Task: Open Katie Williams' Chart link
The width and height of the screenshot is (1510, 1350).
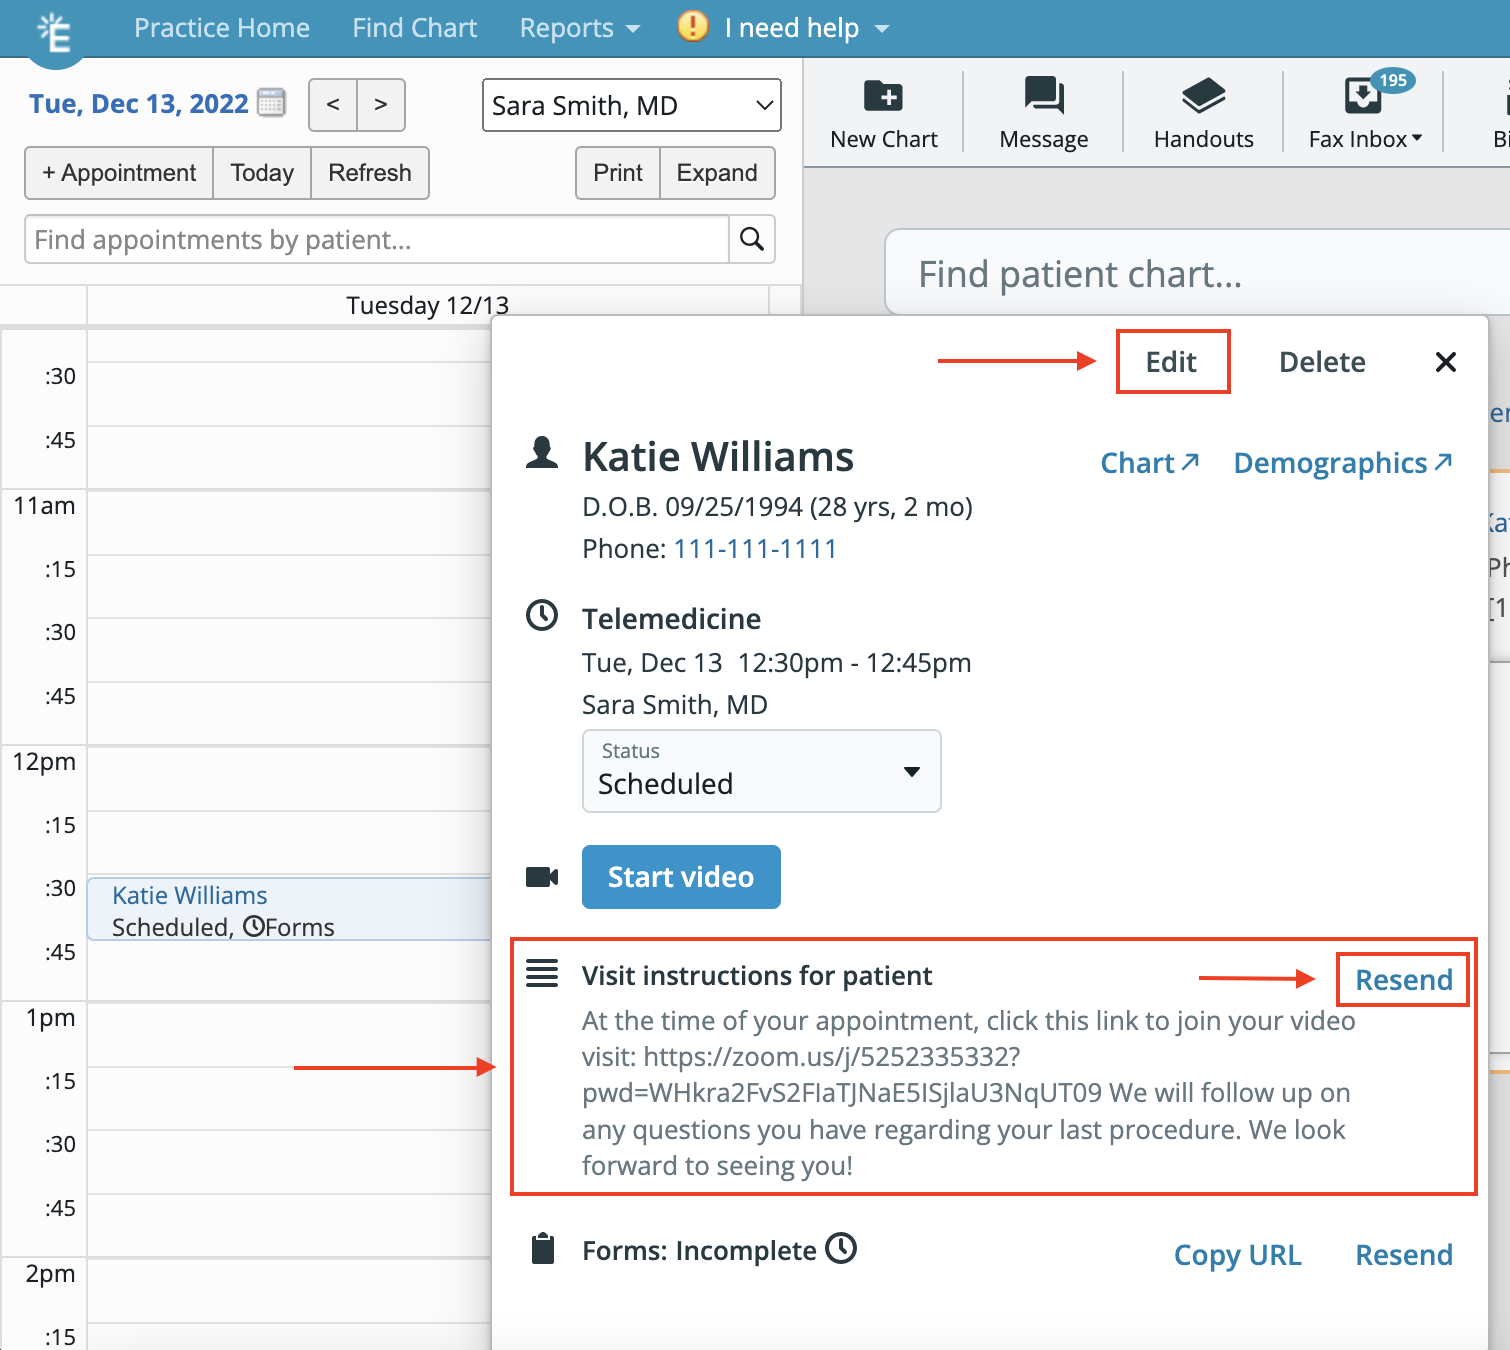Action: tap(1150, 463)
